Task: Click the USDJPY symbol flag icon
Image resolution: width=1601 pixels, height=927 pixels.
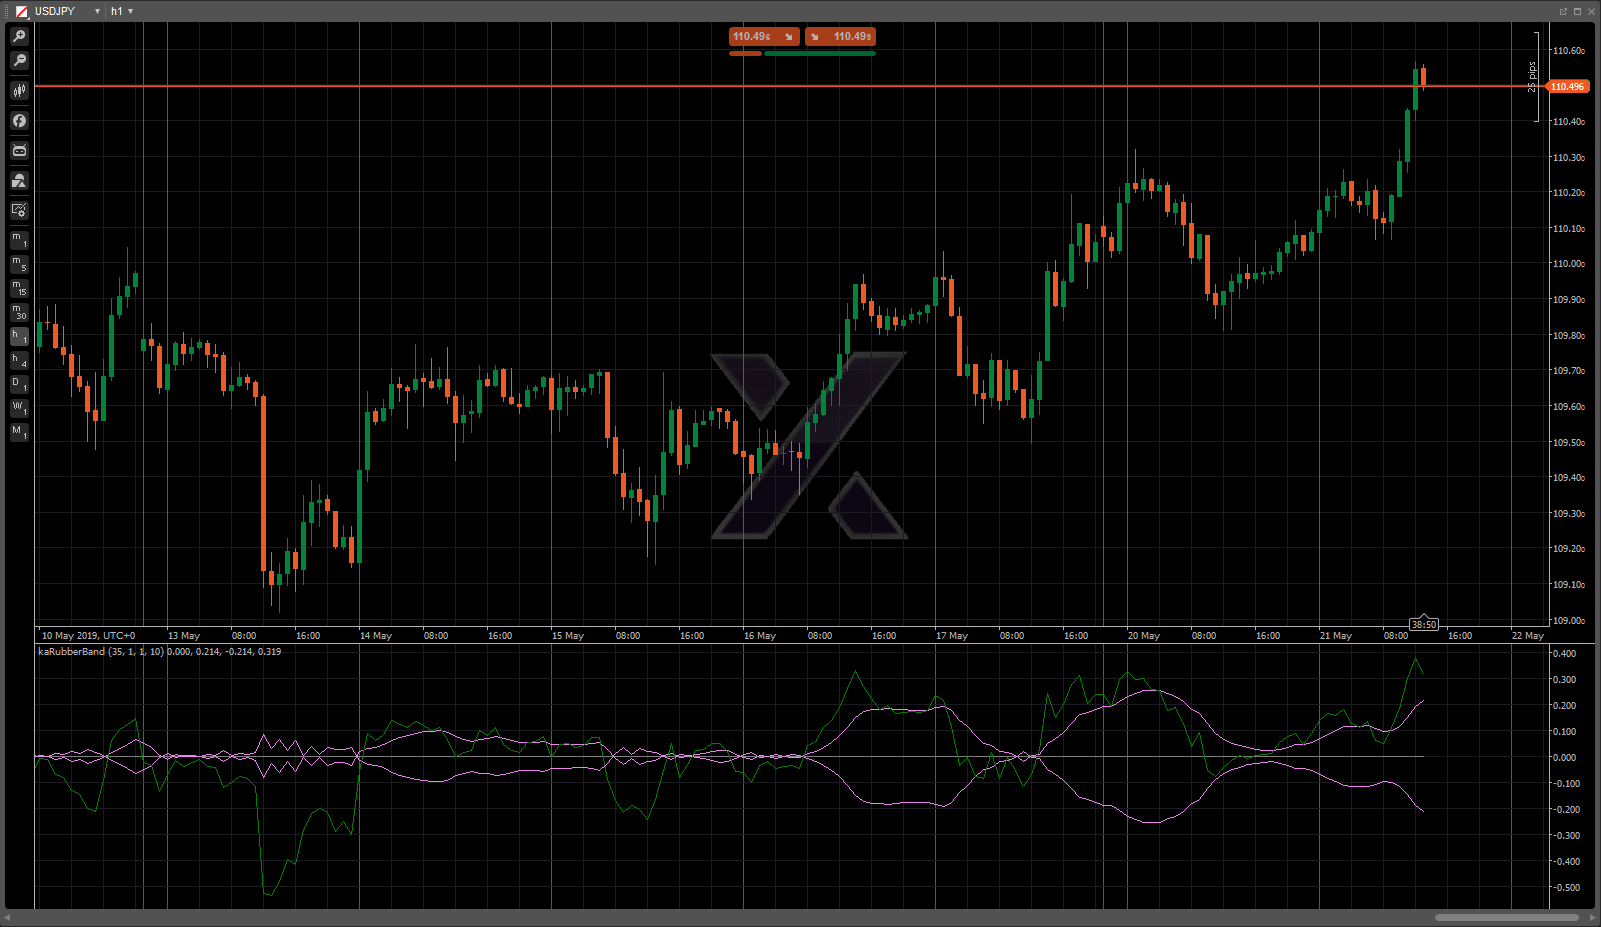Action: 21,11
